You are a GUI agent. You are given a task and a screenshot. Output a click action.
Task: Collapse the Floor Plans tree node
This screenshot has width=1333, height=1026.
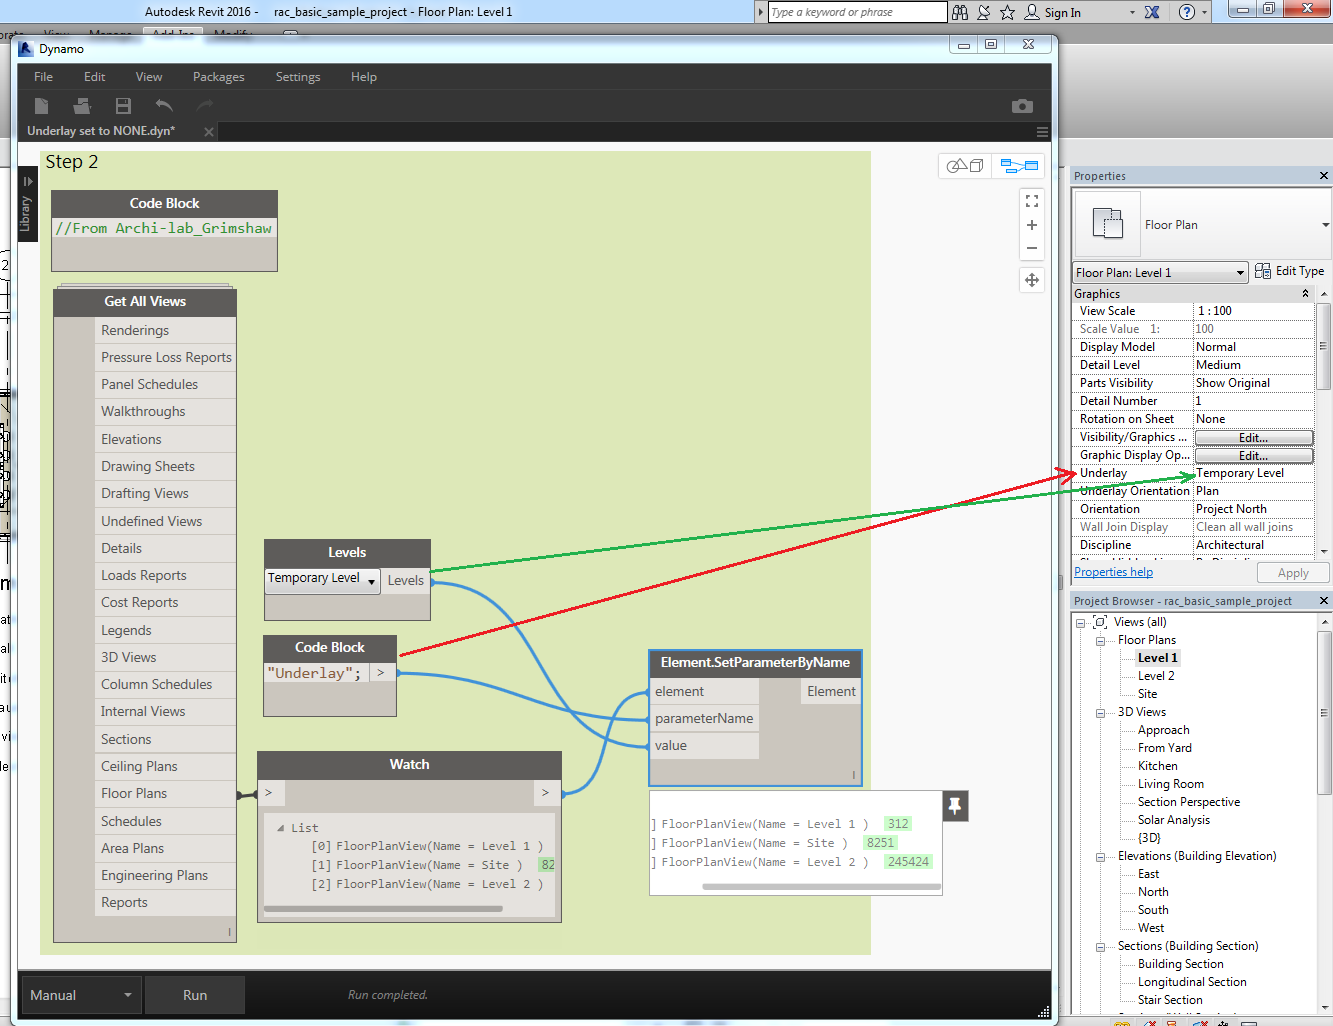[x=1100, y=641]
